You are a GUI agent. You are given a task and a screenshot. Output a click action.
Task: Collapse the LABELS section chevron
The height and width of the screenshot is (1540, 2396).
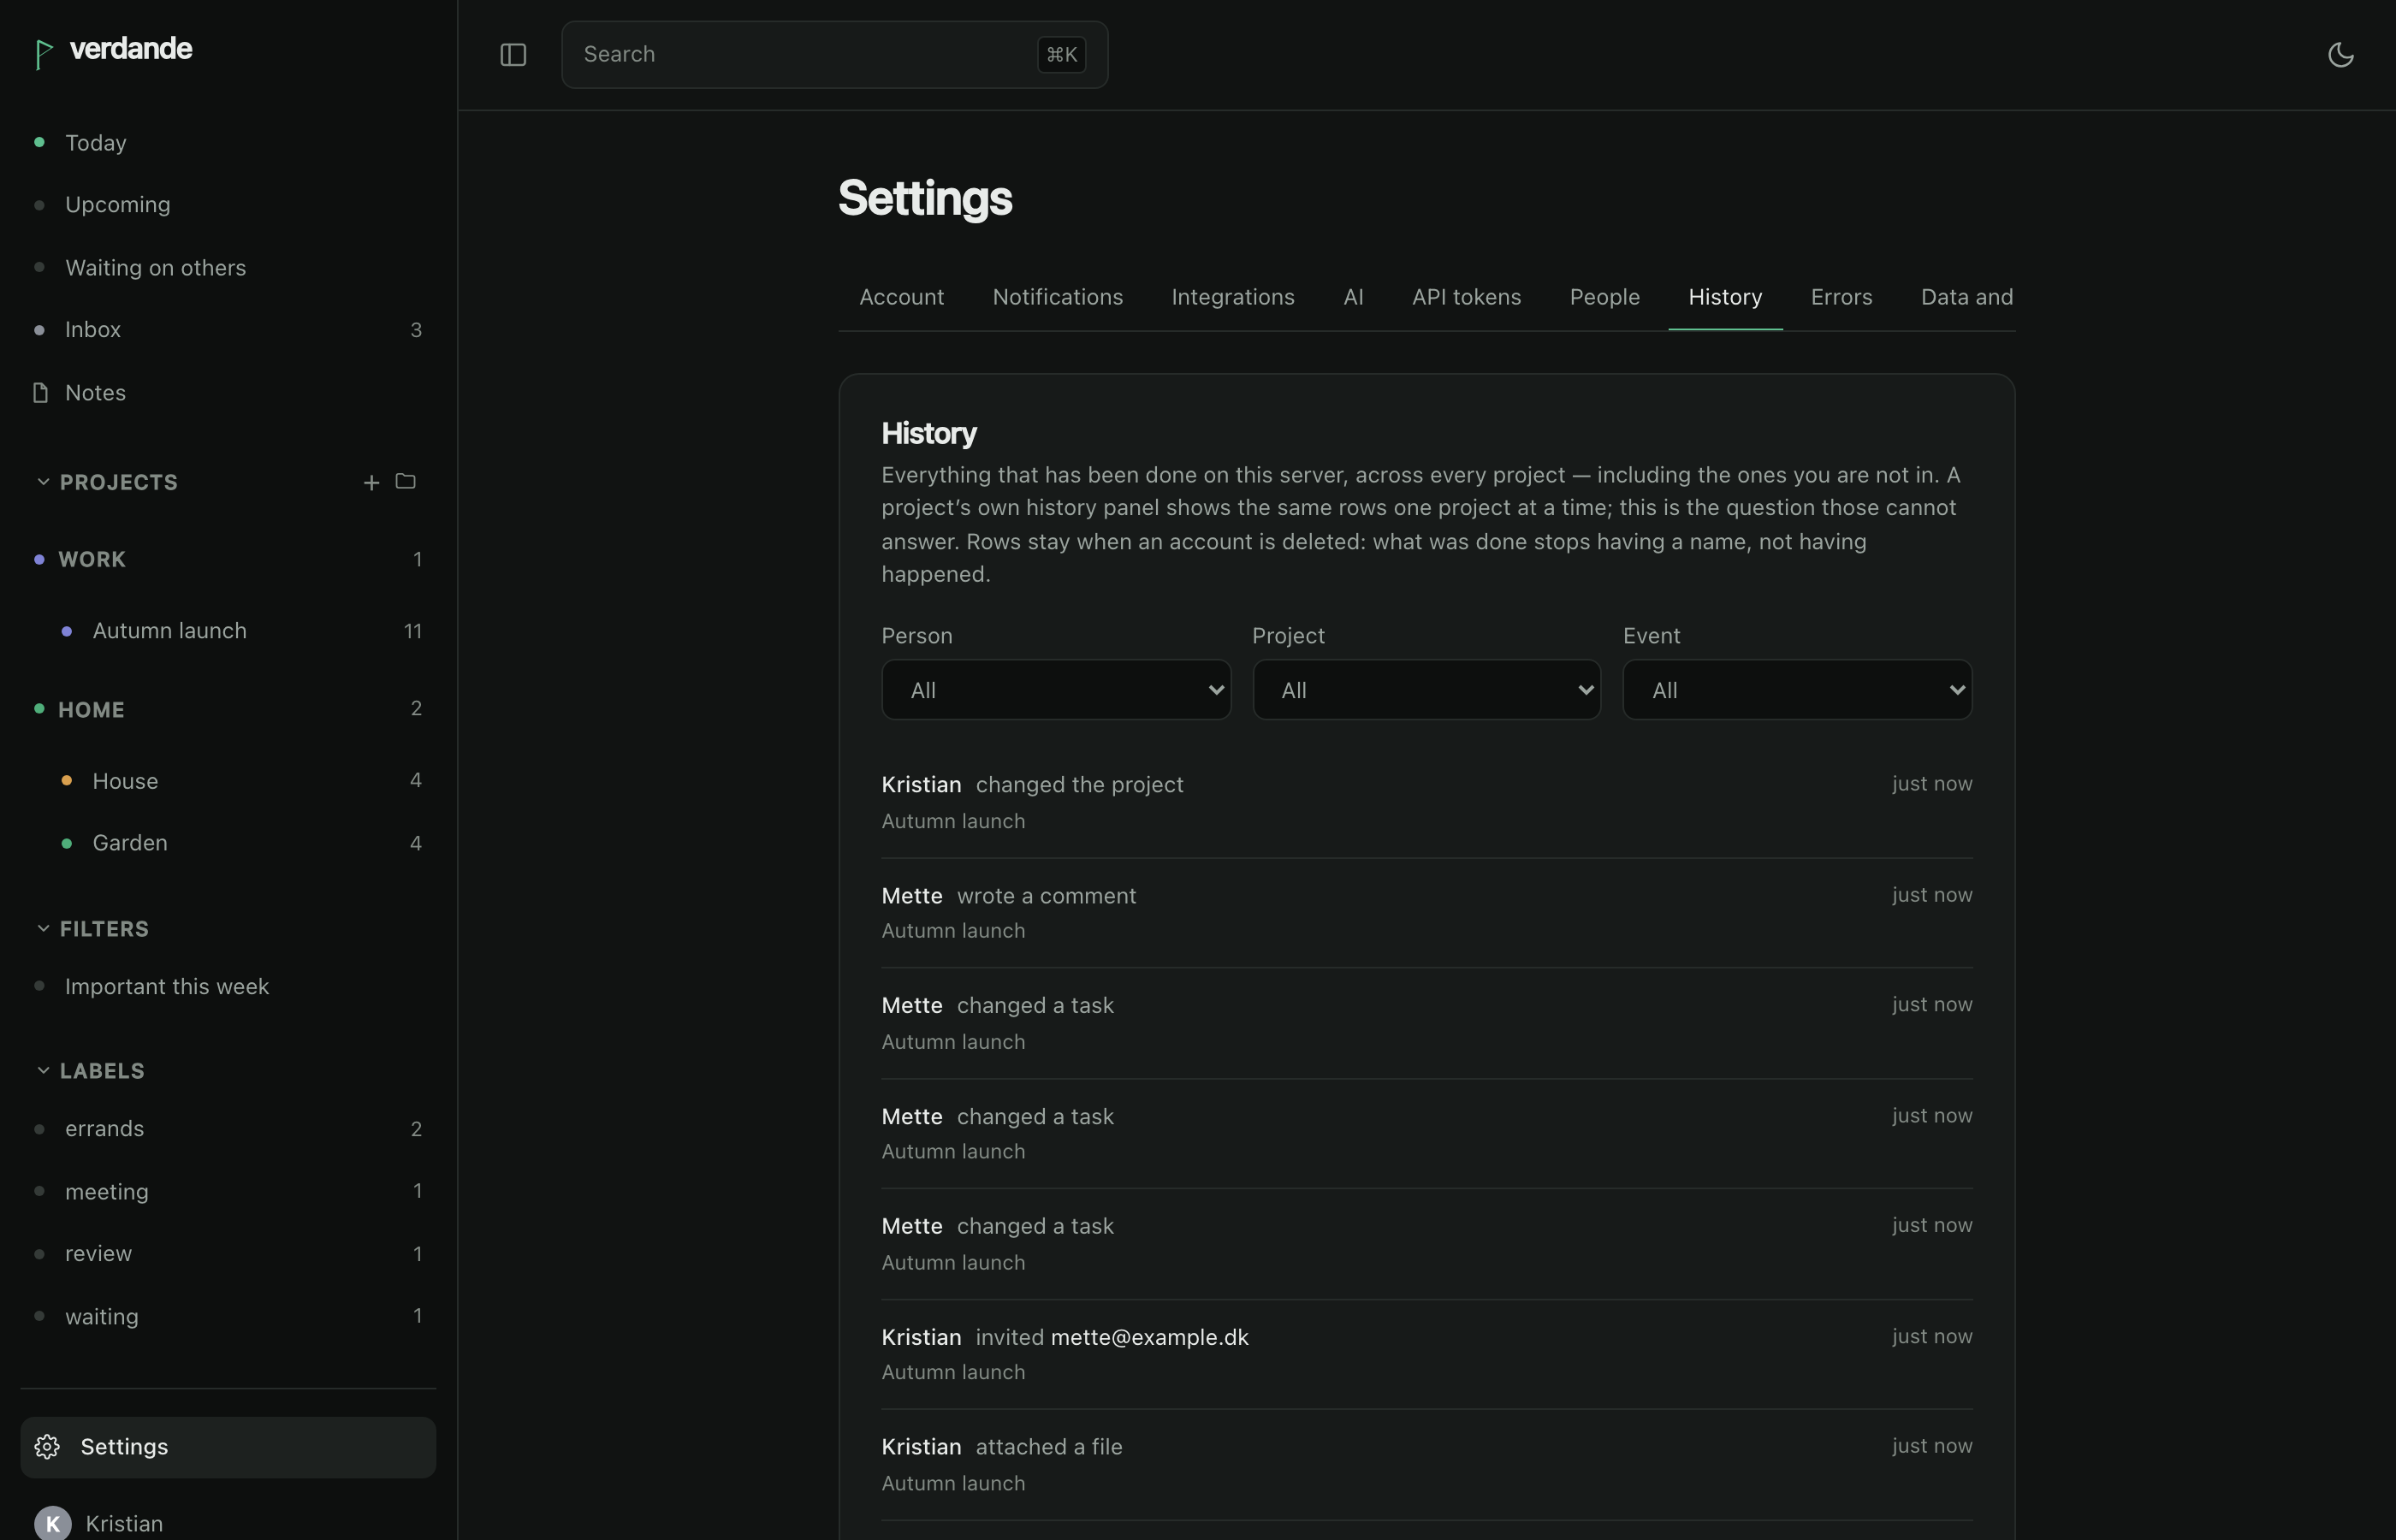tap(43, 1070)
